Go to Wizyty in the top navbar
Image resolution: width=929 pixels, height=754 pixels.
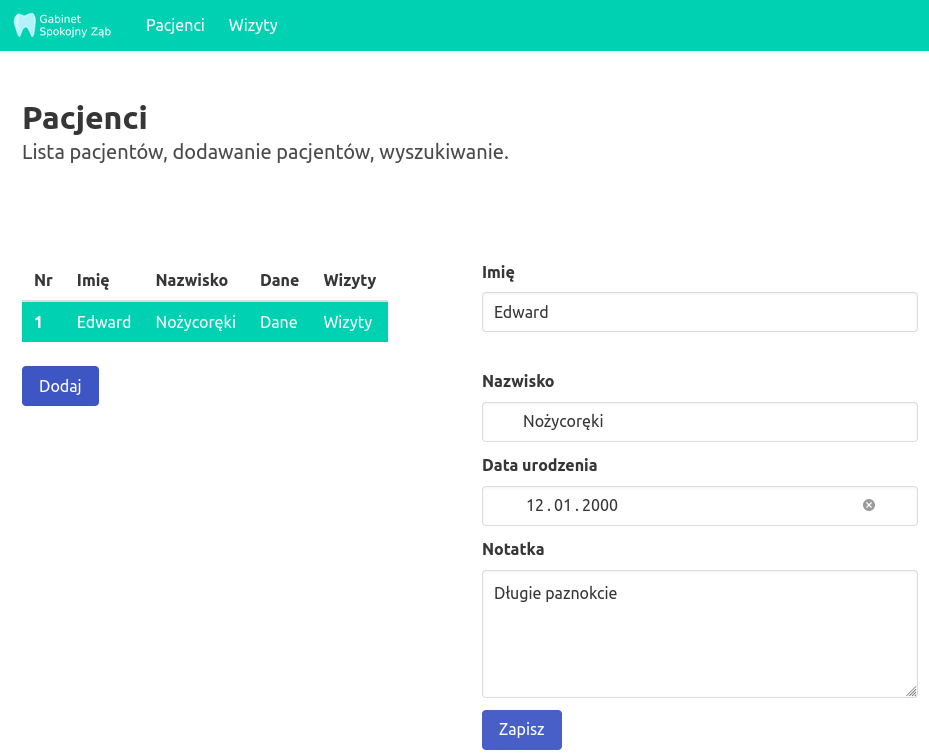pos(253,26)
